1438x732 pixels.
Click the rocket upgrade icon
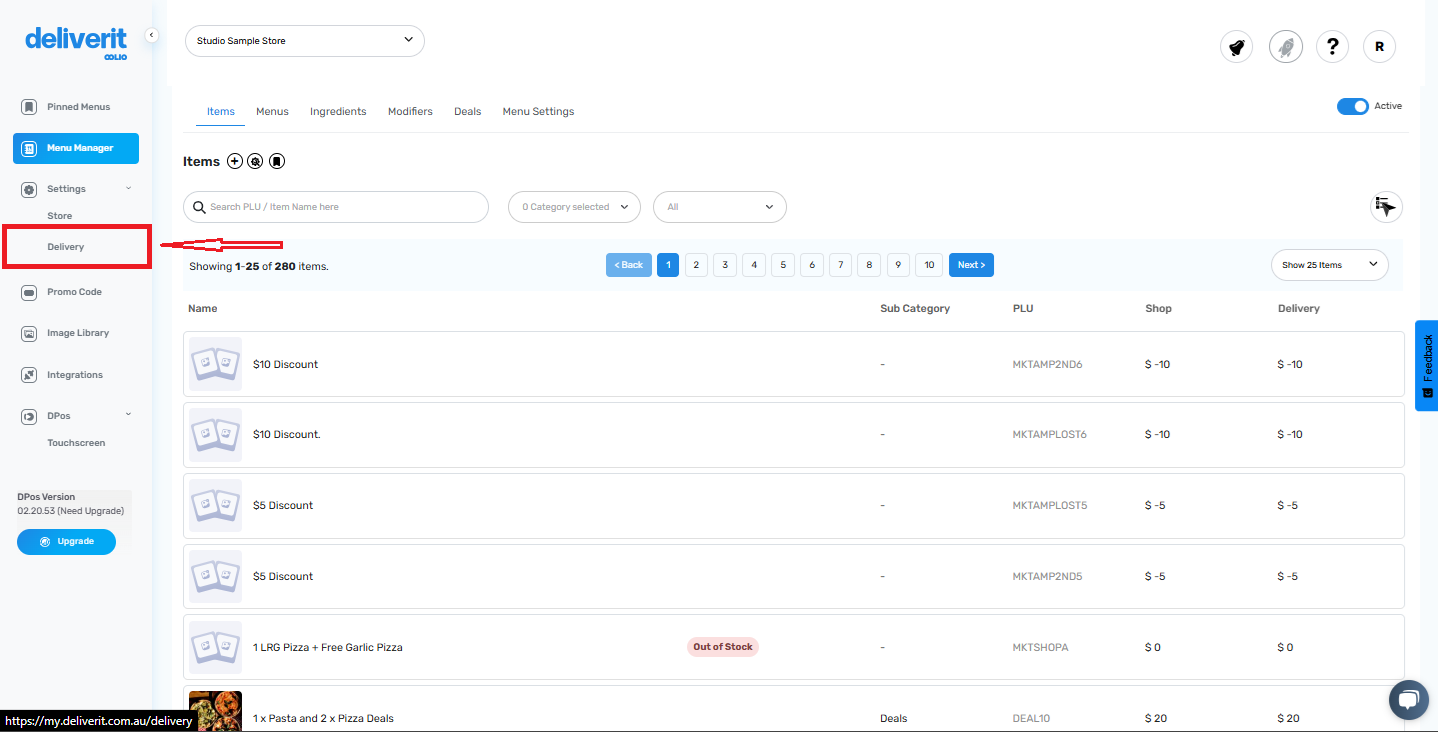click(1285, 46)
